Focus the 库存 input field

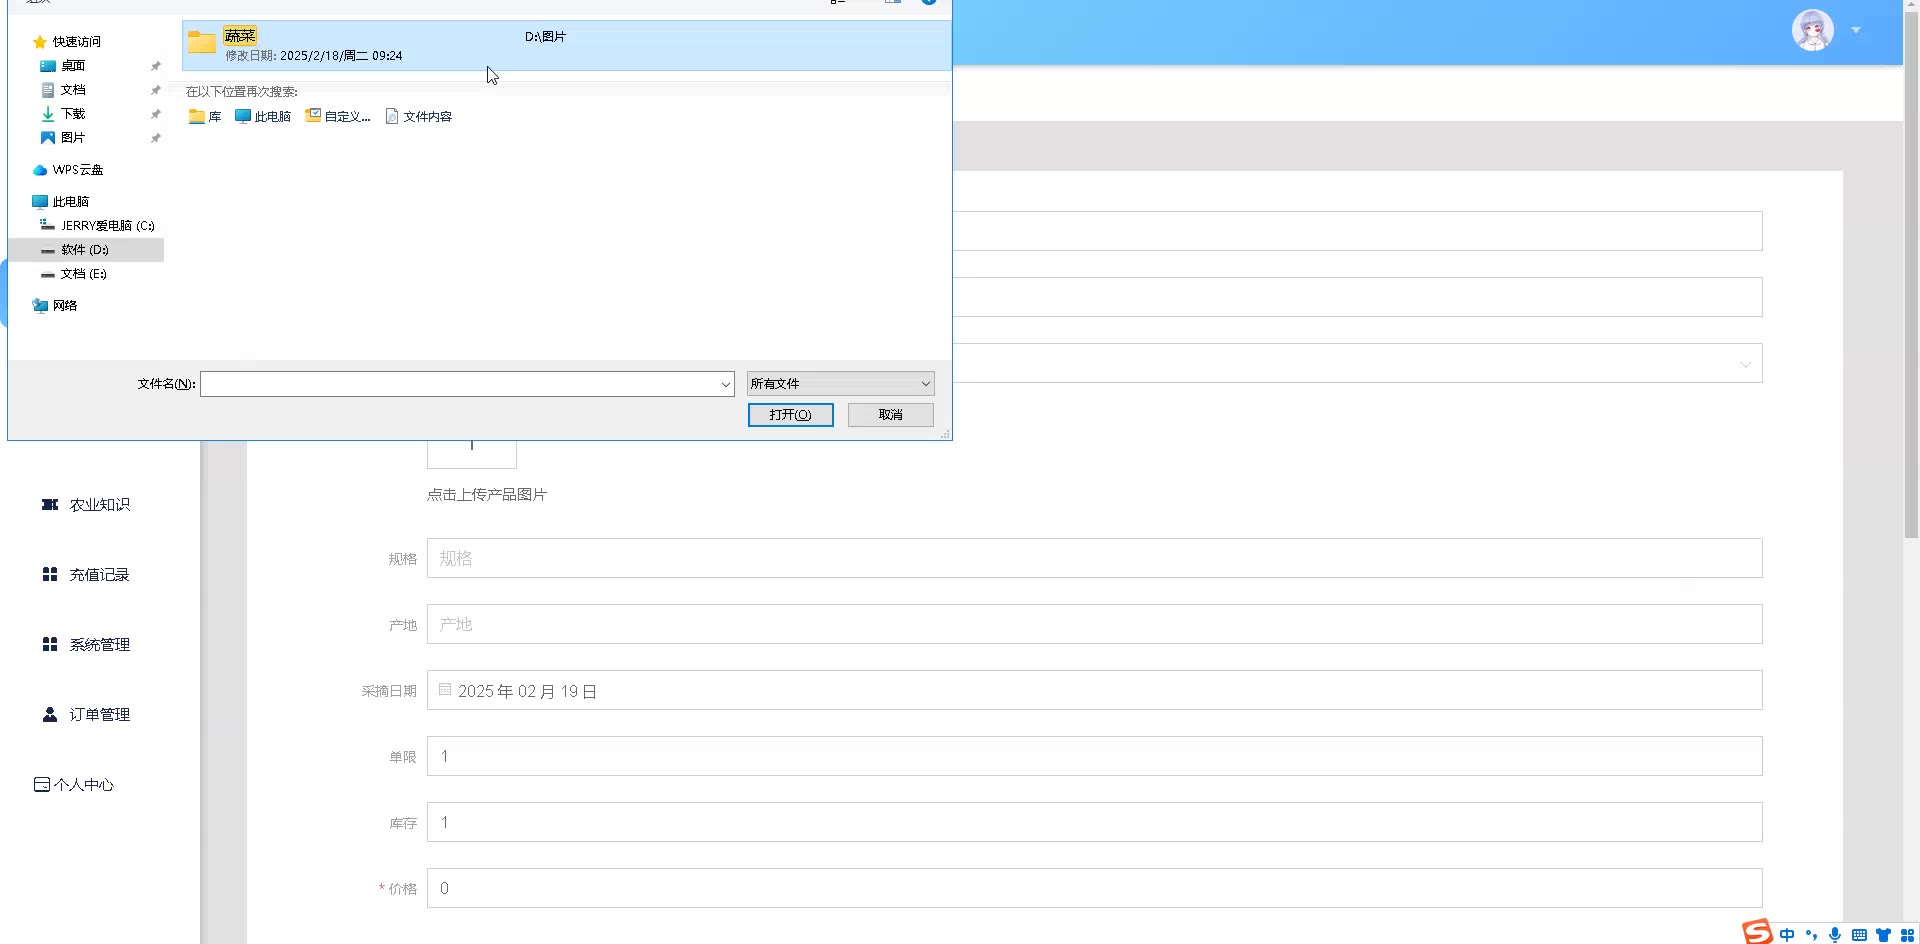coord(1094,822)
